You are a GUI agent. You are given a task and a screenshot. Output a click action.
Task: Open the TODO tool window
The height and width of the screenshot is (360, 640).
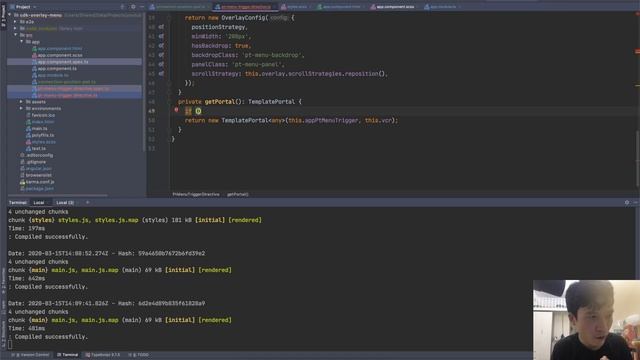tap(139, 355)
